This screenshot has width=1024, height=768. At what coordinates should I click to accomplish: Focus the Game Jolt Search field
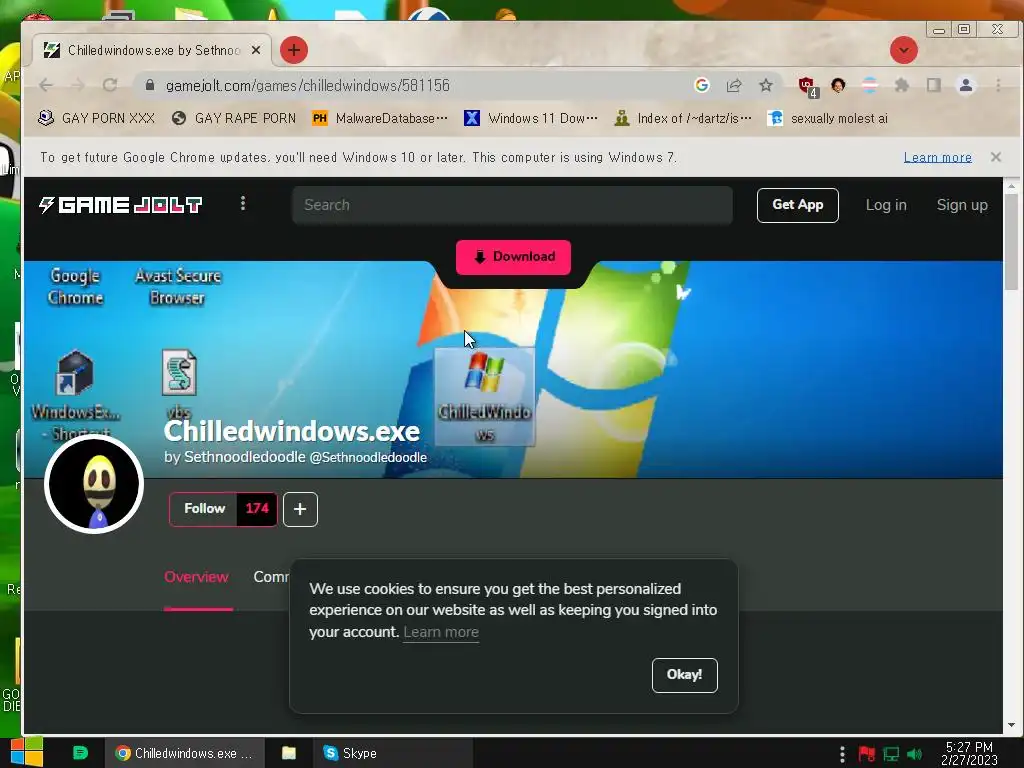click(x=512, y=205)
